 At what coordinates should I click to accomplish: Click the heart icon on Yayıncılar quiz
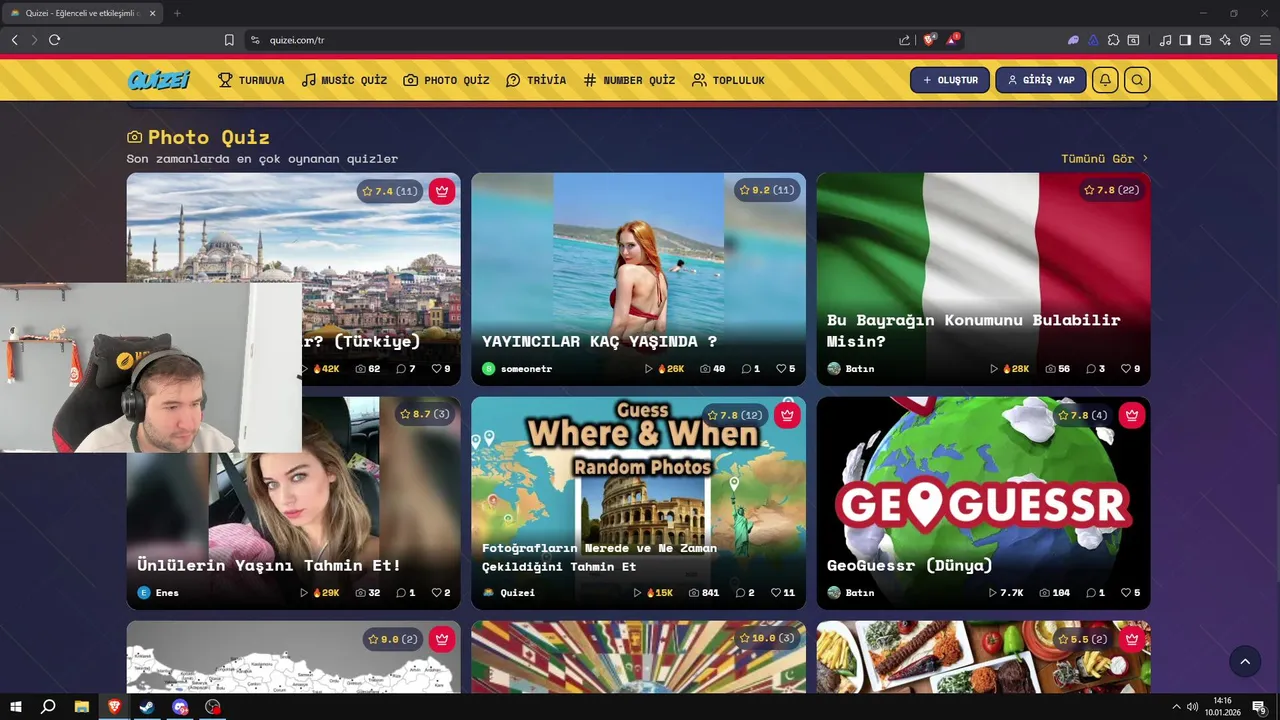781,369
